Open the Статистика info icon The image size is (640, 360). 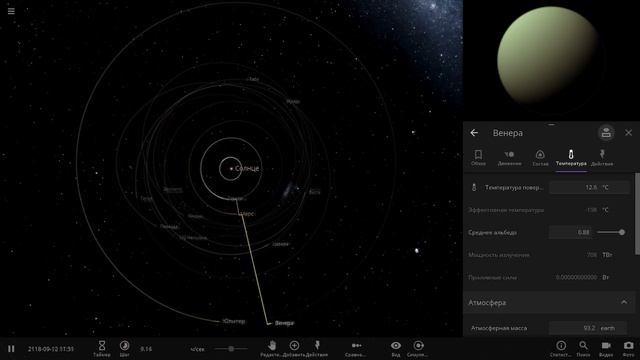(x=561, y=349)
